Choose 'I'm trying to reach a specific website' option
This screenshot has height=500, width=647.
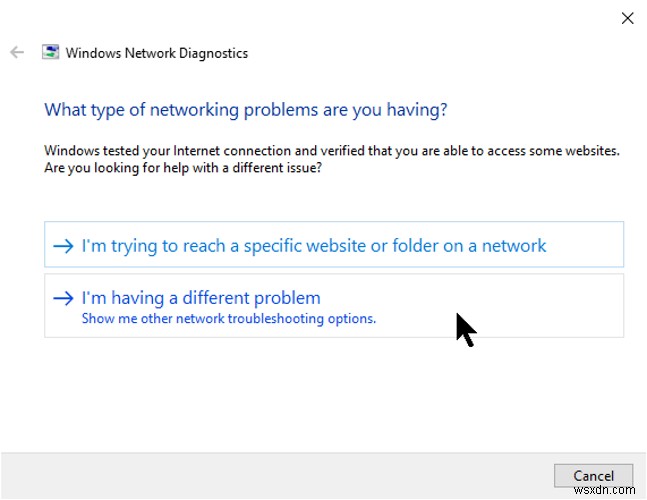click(x=334, y=244)
